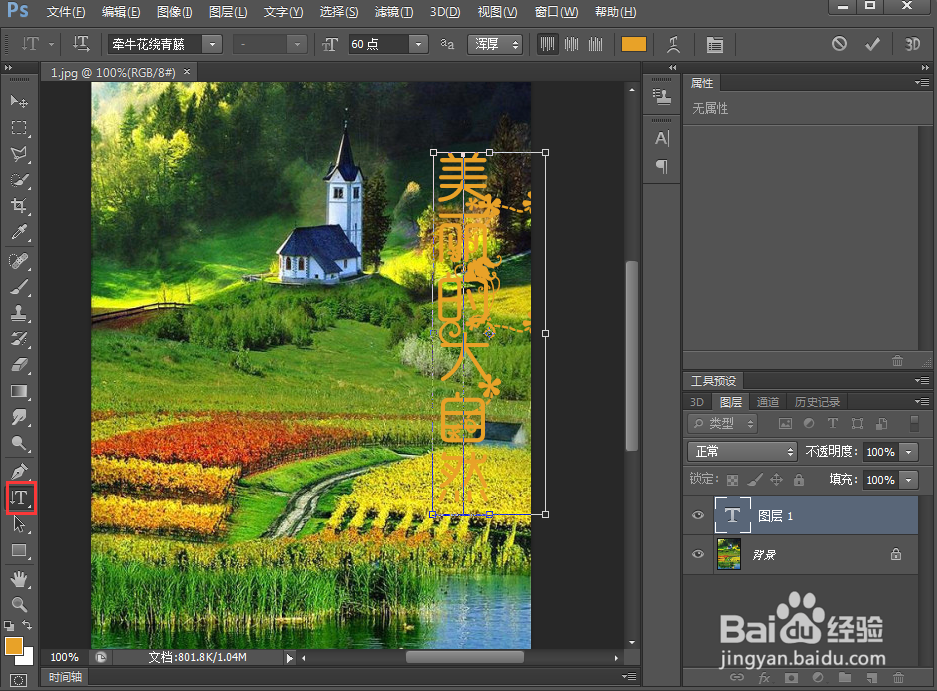The height and width of the screenshot is (691, 937).
Task: Open blend mode dropdown 正常
Action: point(742,451)
